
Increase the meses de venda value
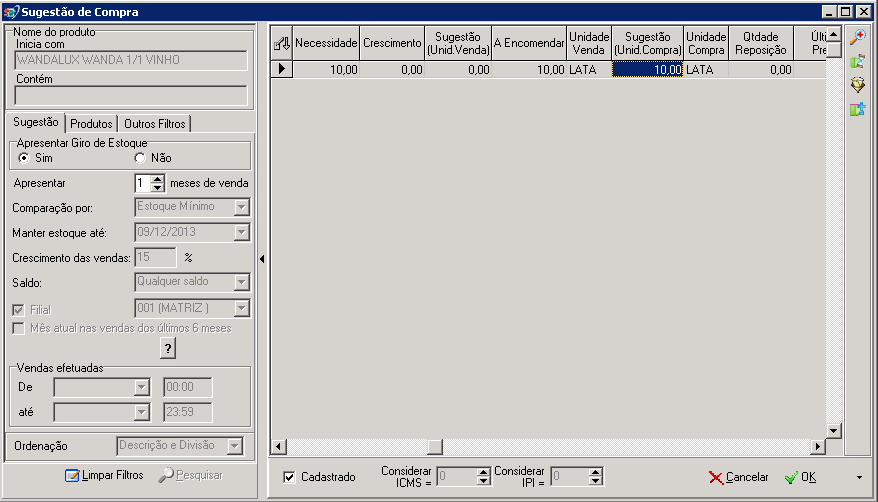(x=158, y=179)
